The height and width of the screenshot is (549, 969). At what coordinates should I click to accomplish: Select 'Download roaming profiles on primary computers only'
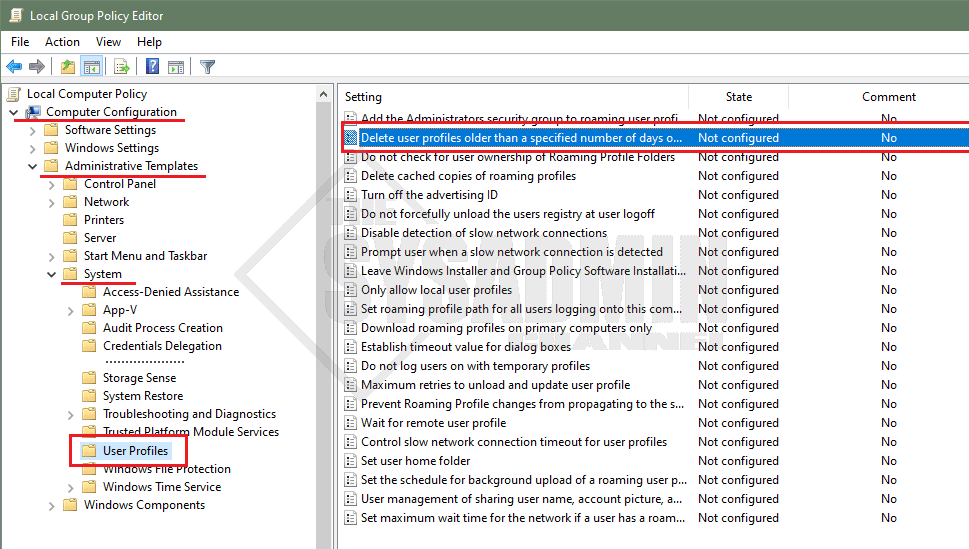506,328
